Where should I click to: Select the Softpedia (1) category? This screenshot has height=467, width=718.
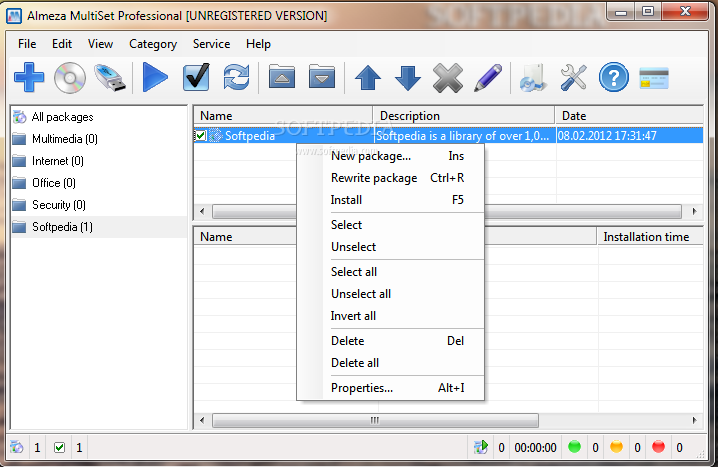pos(62,227)
